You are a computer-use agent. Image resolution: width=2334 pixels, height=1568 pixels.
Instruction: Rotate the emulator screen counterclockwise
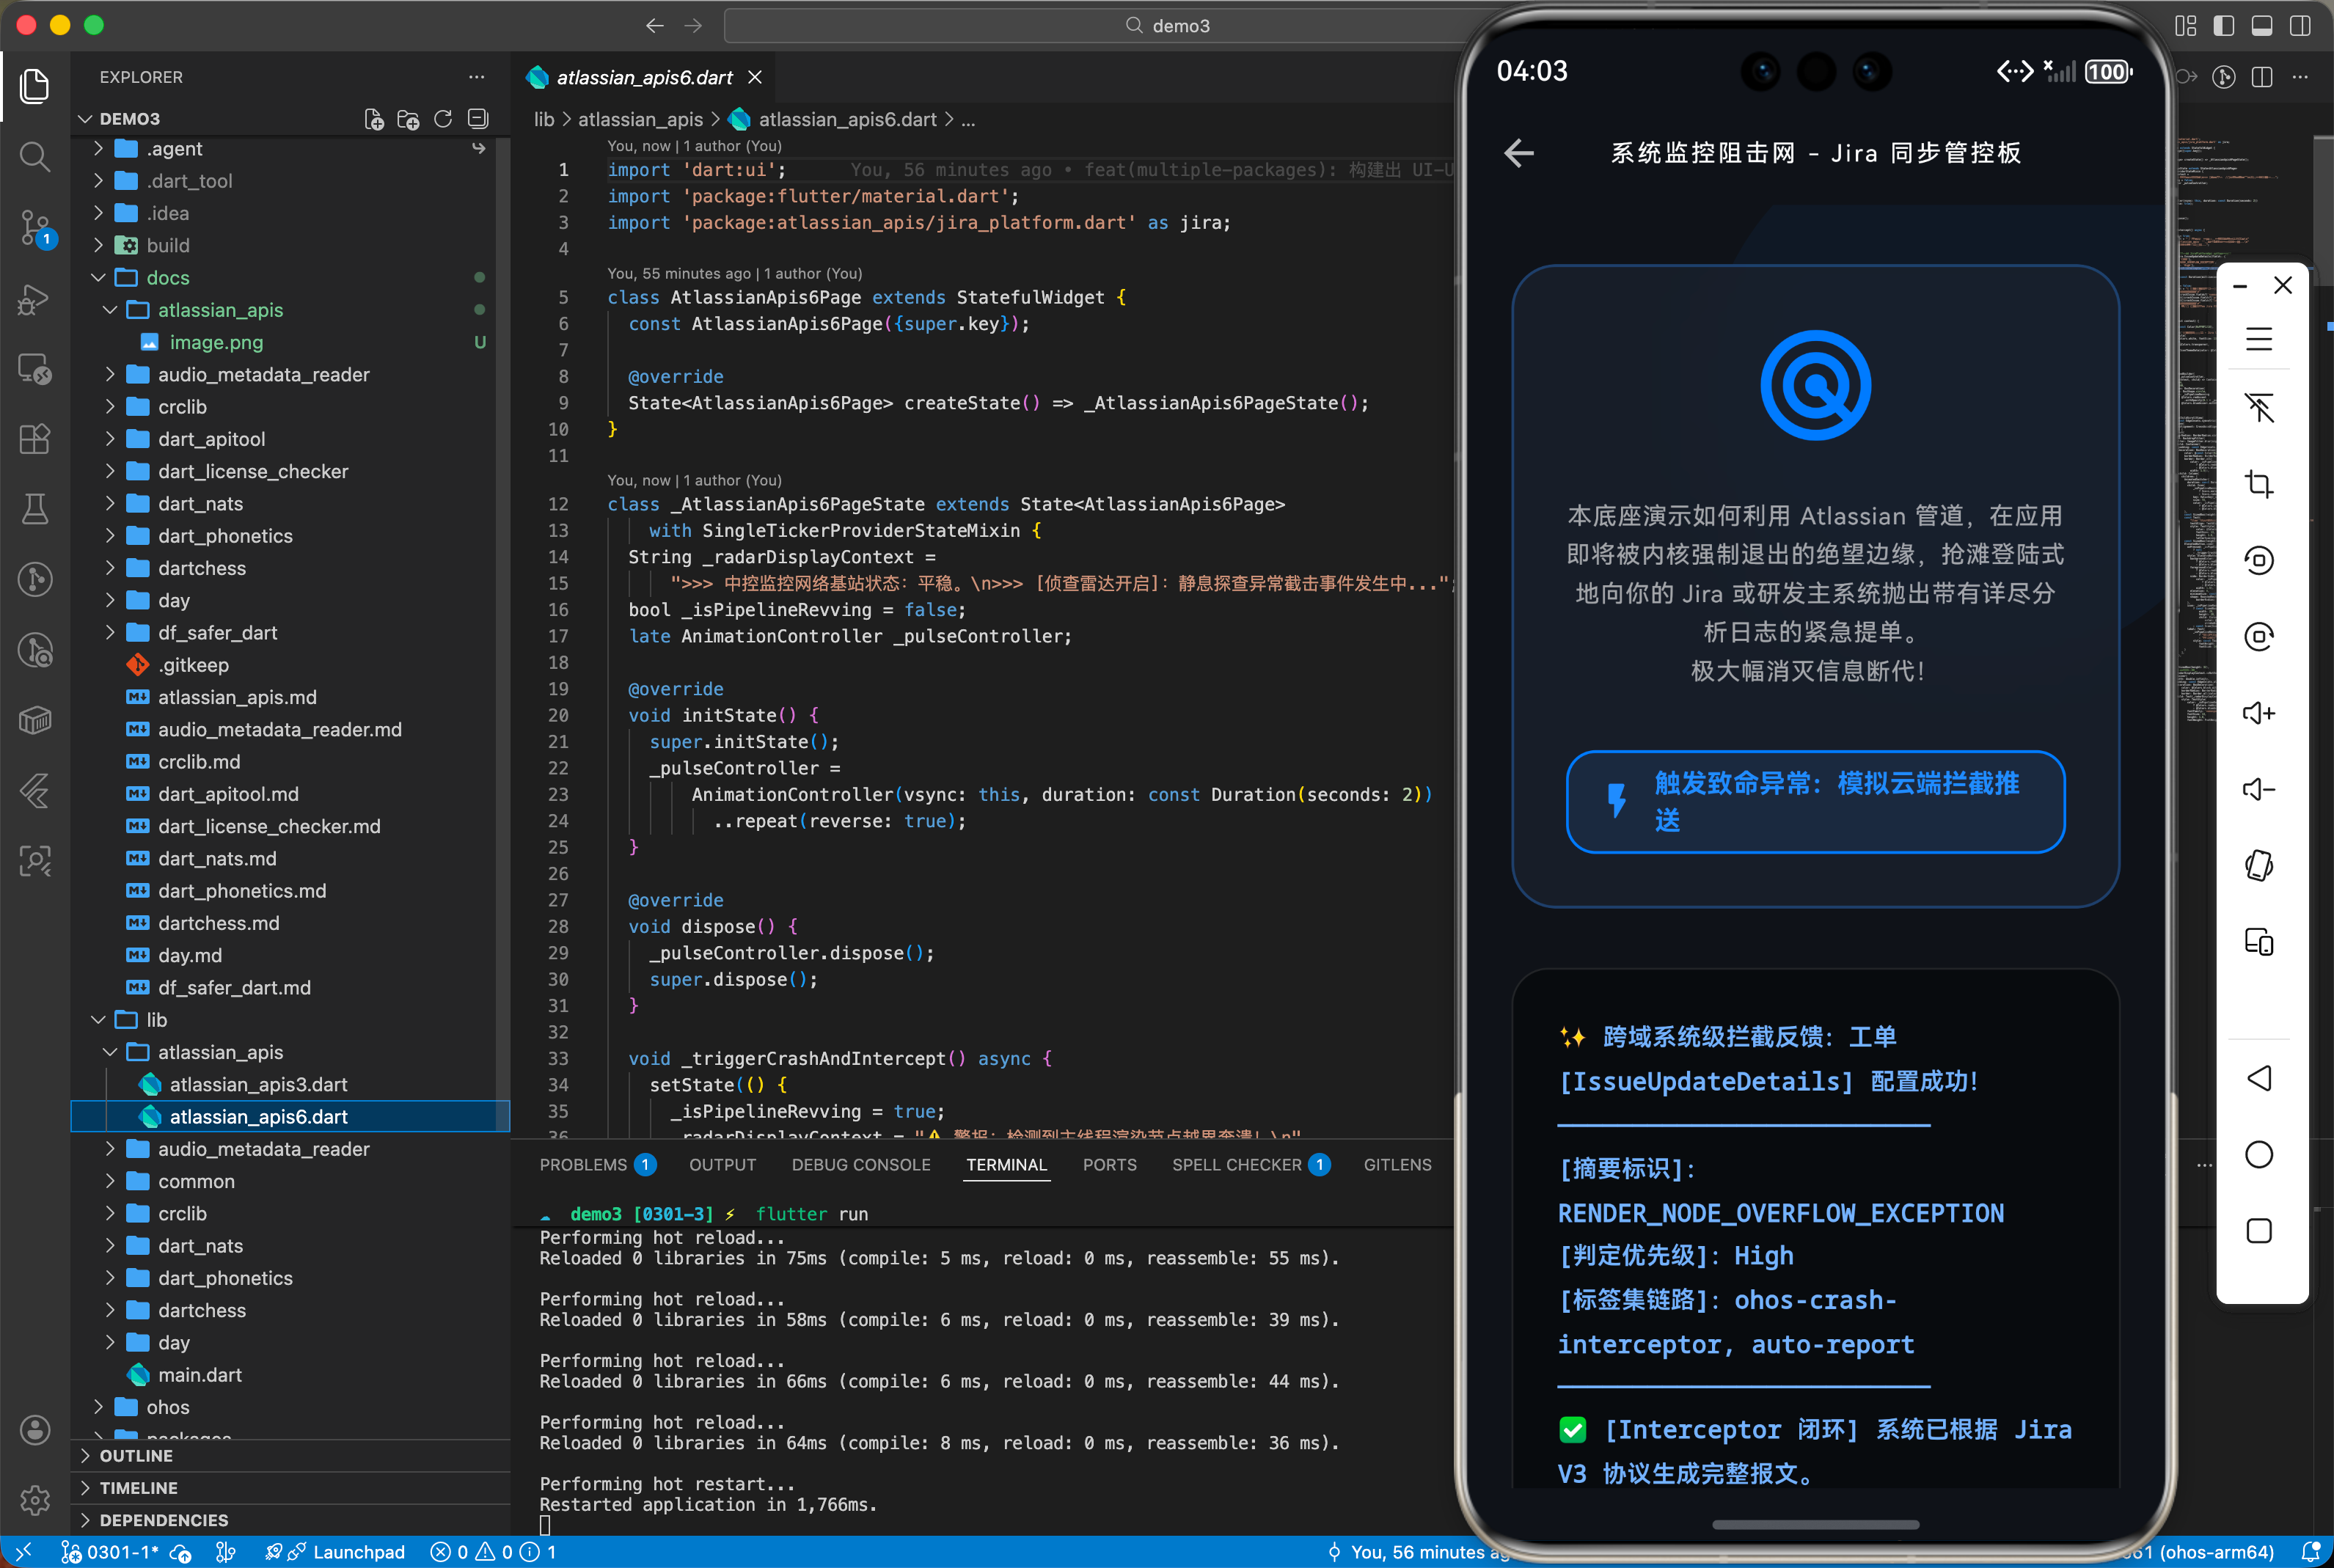[2259, 560]
